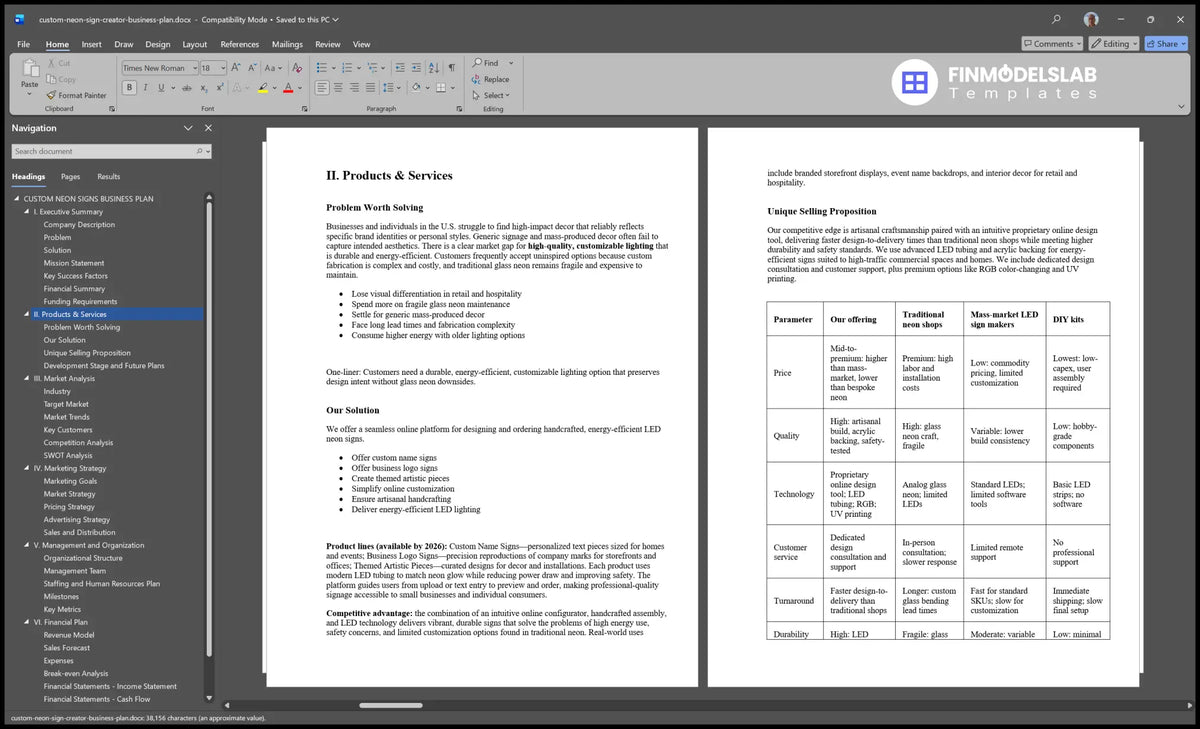The height and width of the screenshot is (729, 1200).
Task: Apply strikethrough to text
Action: pos(186,88)
